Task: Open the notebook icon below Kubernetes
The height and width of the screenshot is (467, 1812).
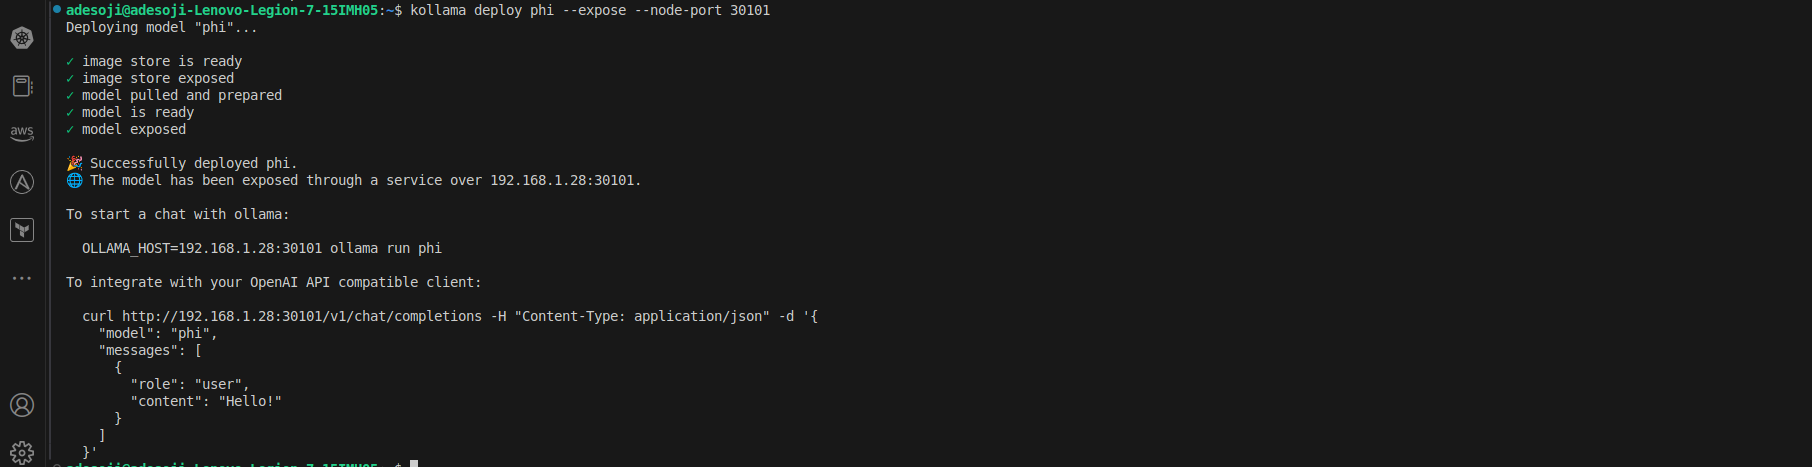Action: (22, 86)
